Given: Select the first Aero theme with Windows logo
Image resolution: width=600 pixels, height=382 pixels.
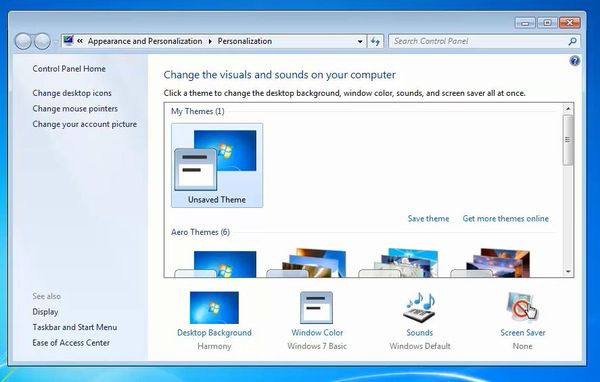Looking at the screenshot, I should [217, 264].
